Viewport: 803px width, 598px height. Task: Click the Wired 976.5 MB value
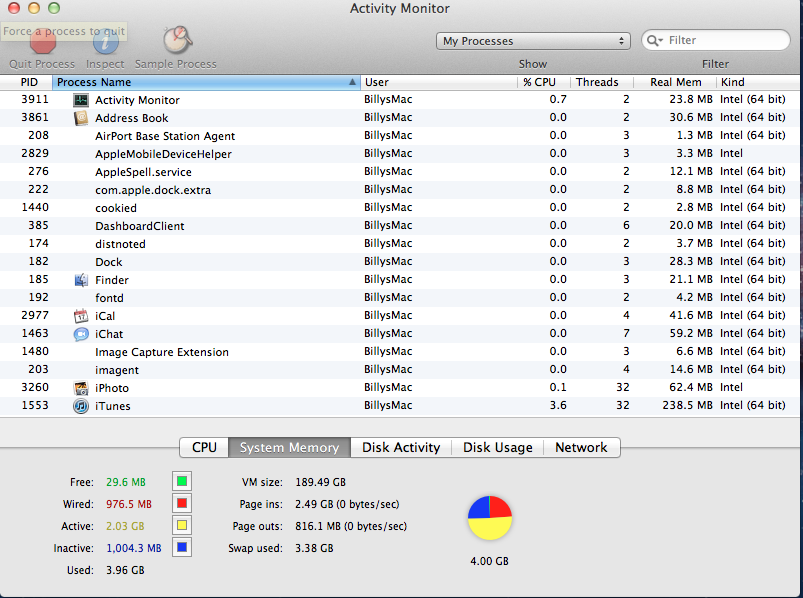click(x=129, y=504)
